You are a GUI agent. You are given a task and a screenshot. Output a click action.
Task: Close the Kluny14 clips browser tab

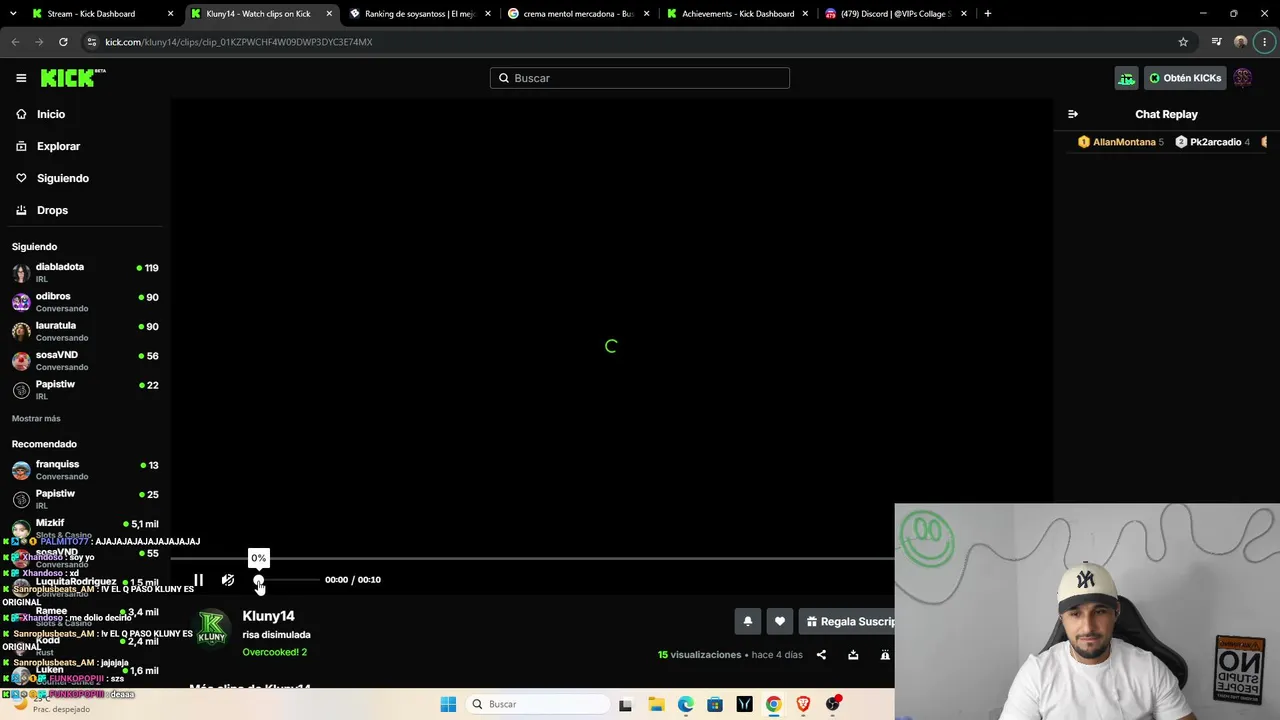(x=329, y=14)
